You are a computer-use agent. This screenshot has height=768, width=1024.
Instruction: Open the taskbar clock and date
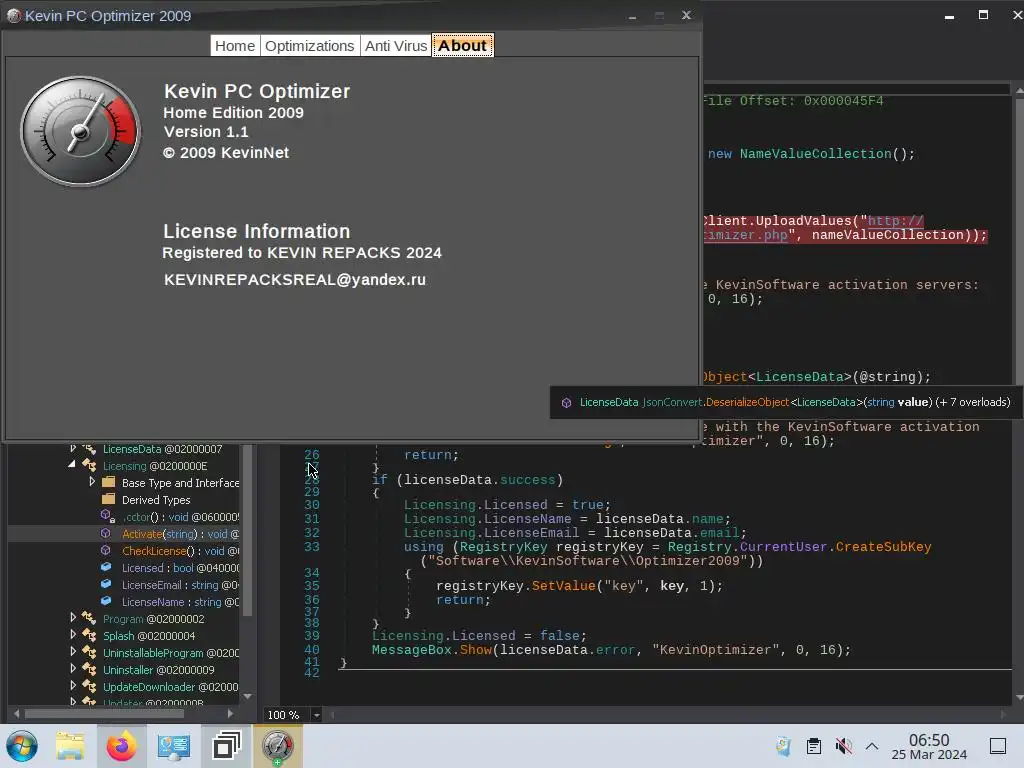coord(929,747)
